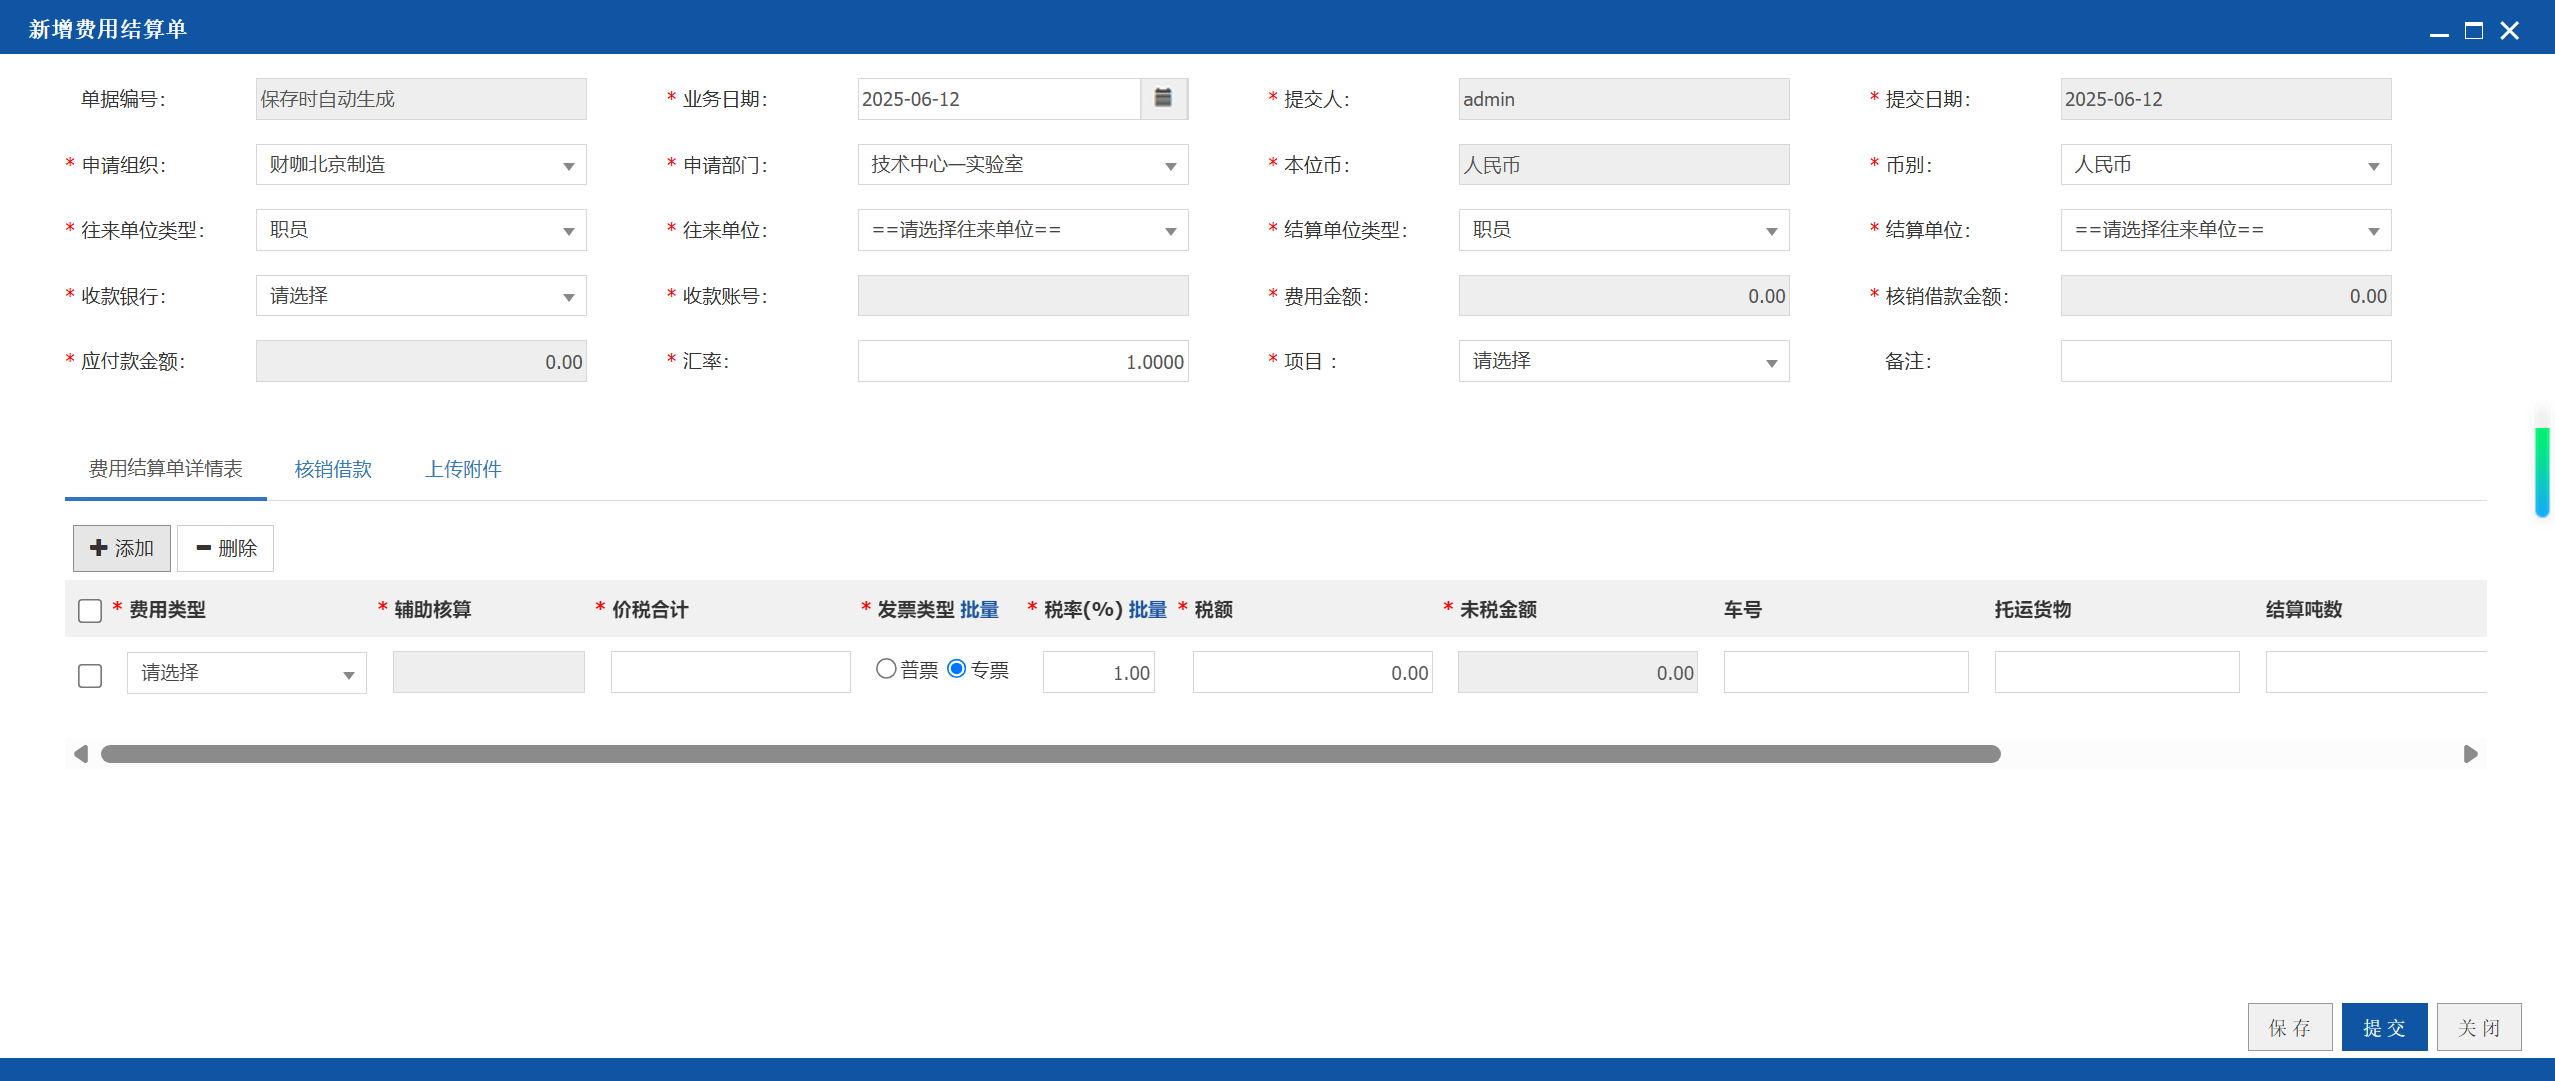Click the 批量 link beside 发票类型

pos(979,609)
